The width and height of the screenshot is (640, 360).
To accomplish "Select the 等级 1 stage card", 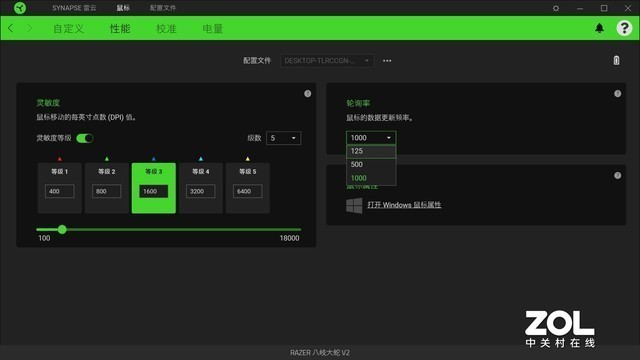I will tap(60, 188).
